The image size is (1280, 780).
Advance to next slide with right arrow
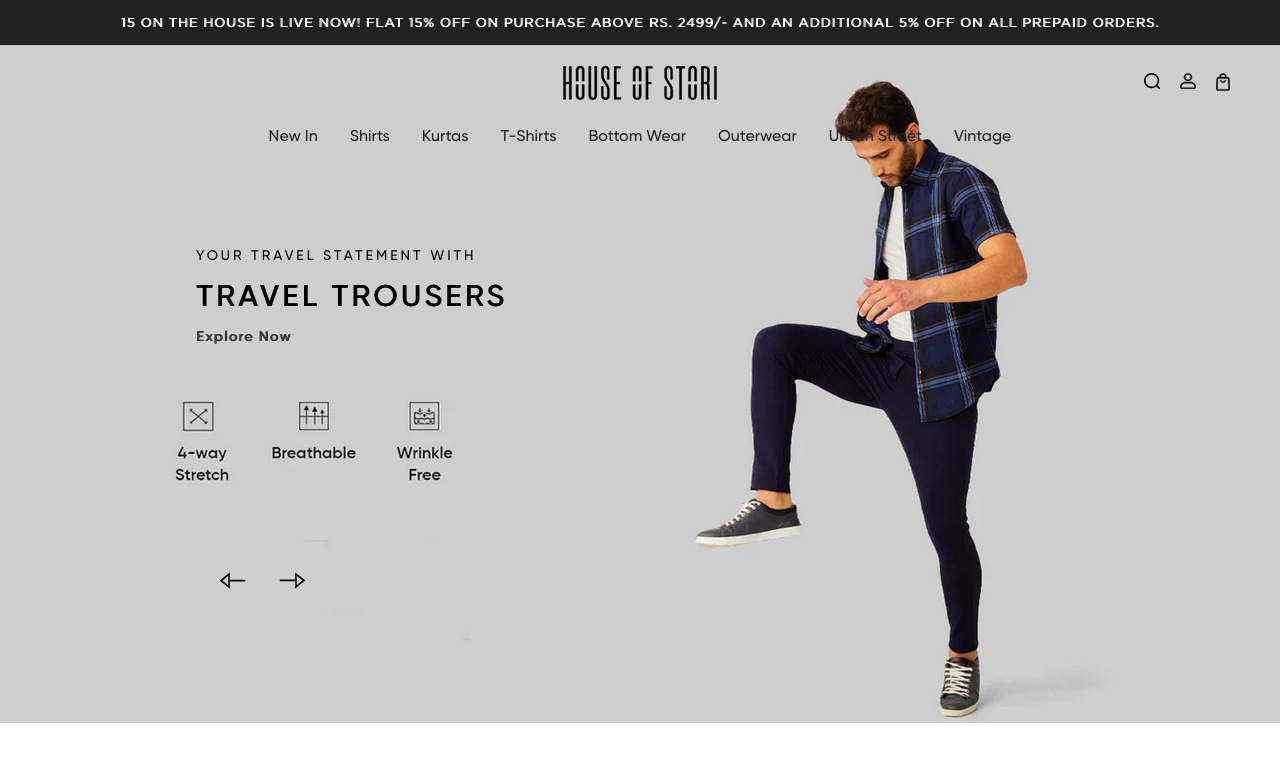point(292,581)
